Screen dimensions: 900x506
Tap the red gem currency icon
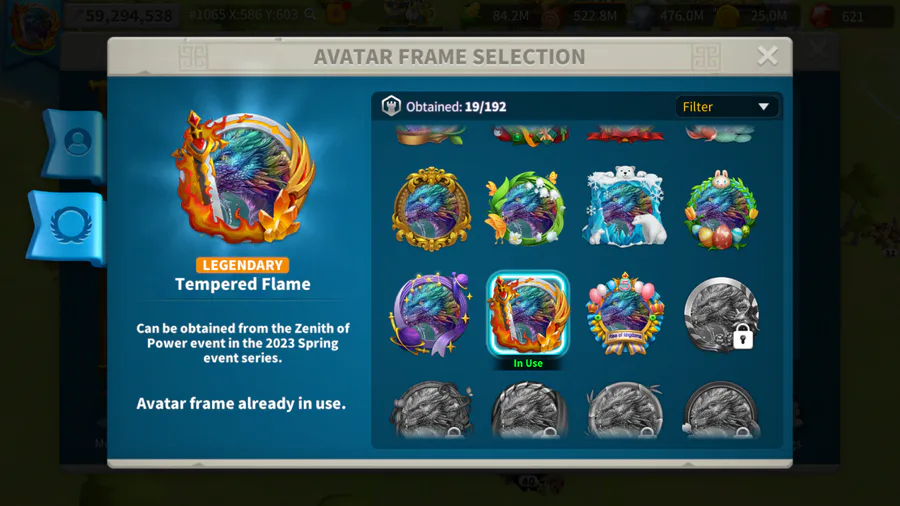pyautogui.click(x=821, y=16)
